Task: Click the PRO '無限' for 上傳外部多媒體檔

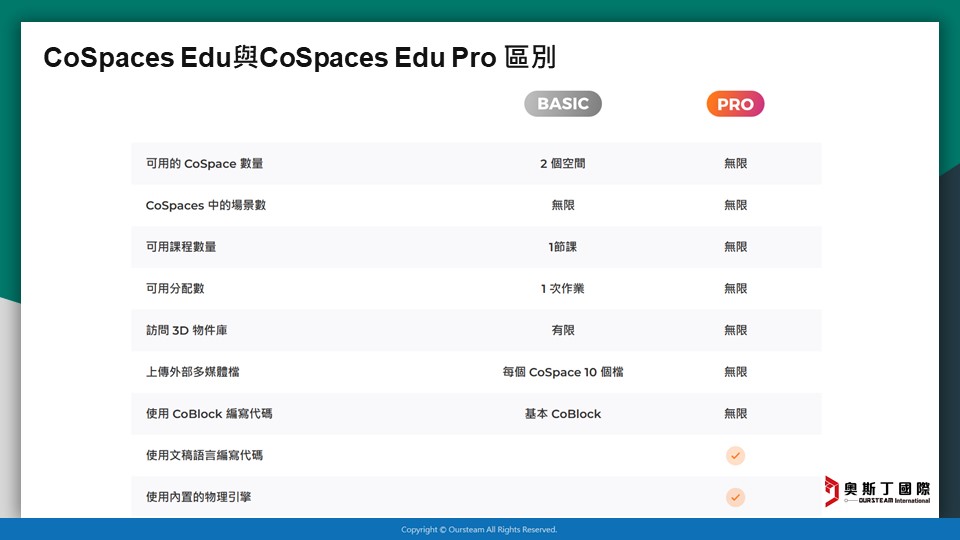Action: pos(735,372)
